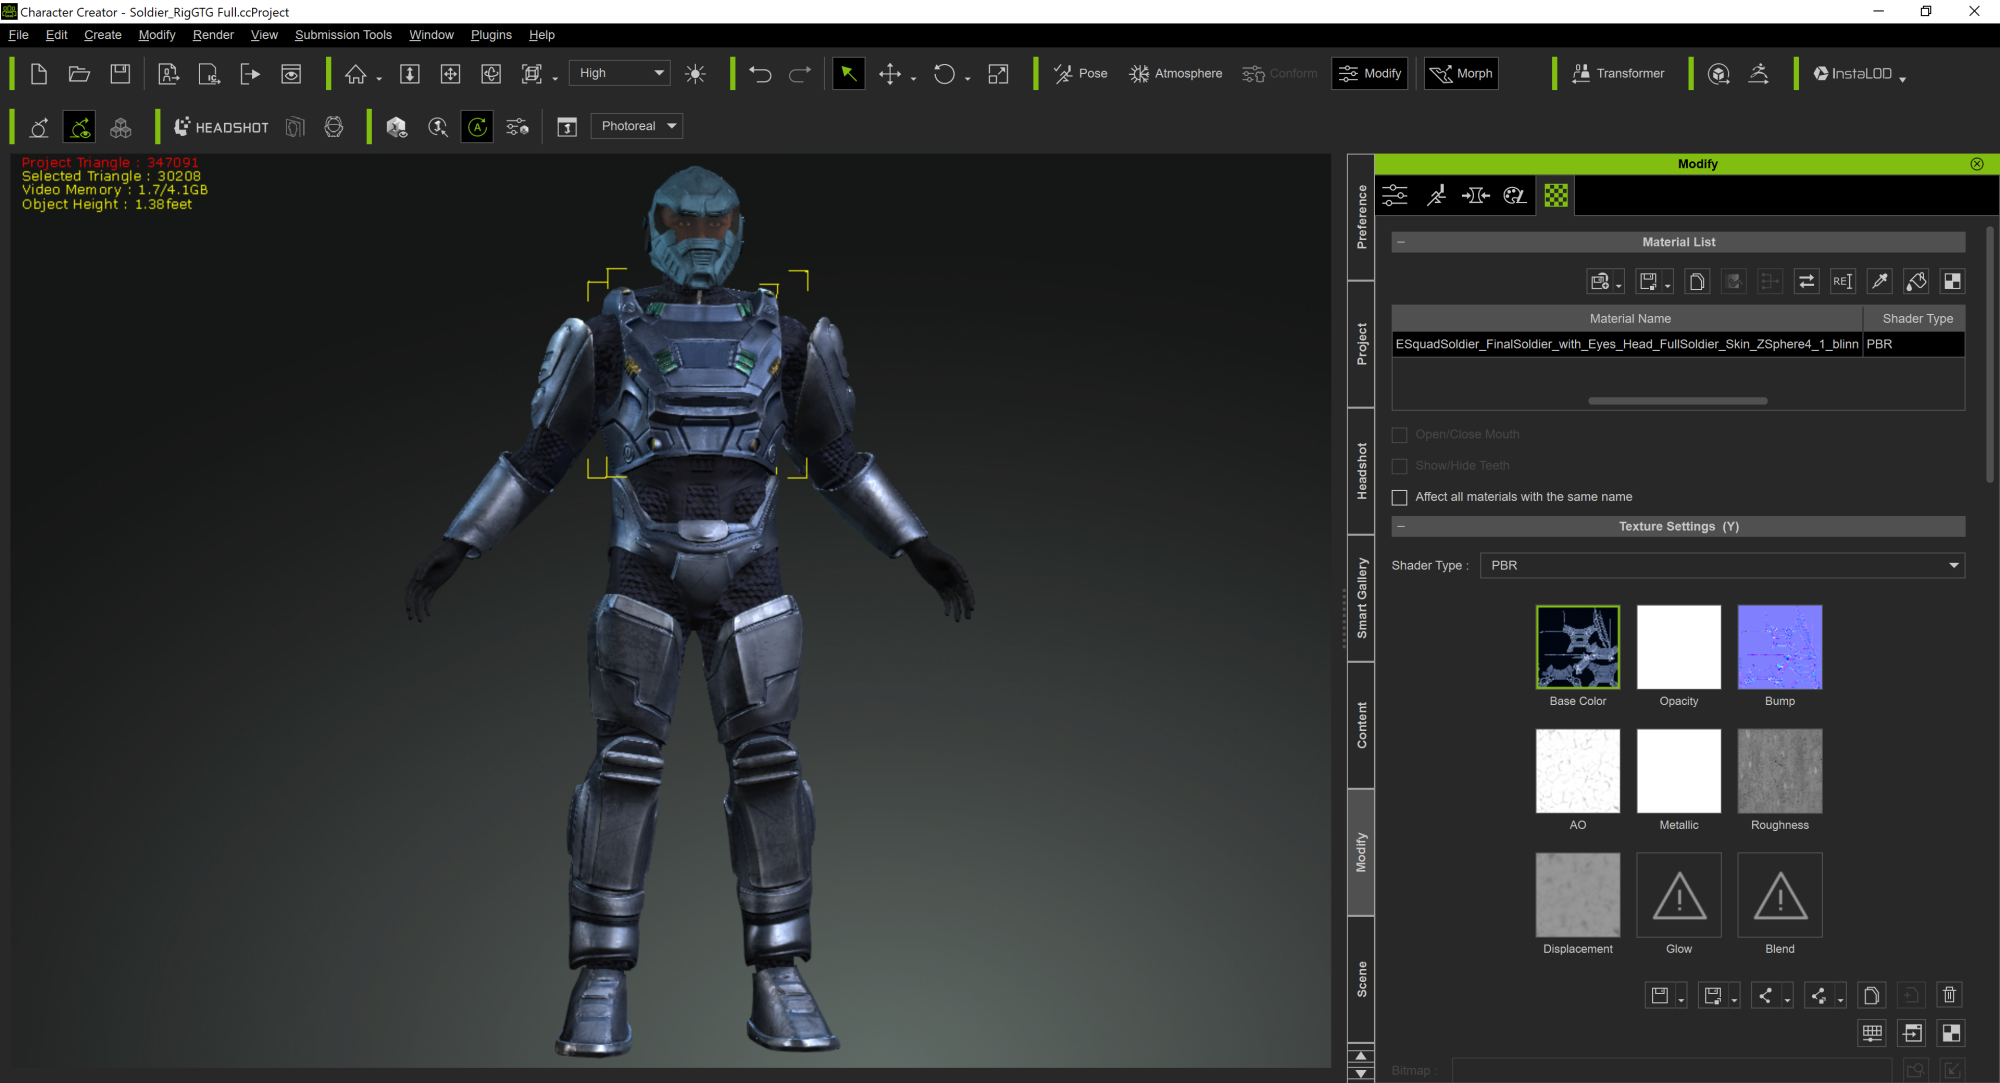Viewport: 2000px width, 1083px height.
Task: Click the New Project icon
Action: click(39, 74)
